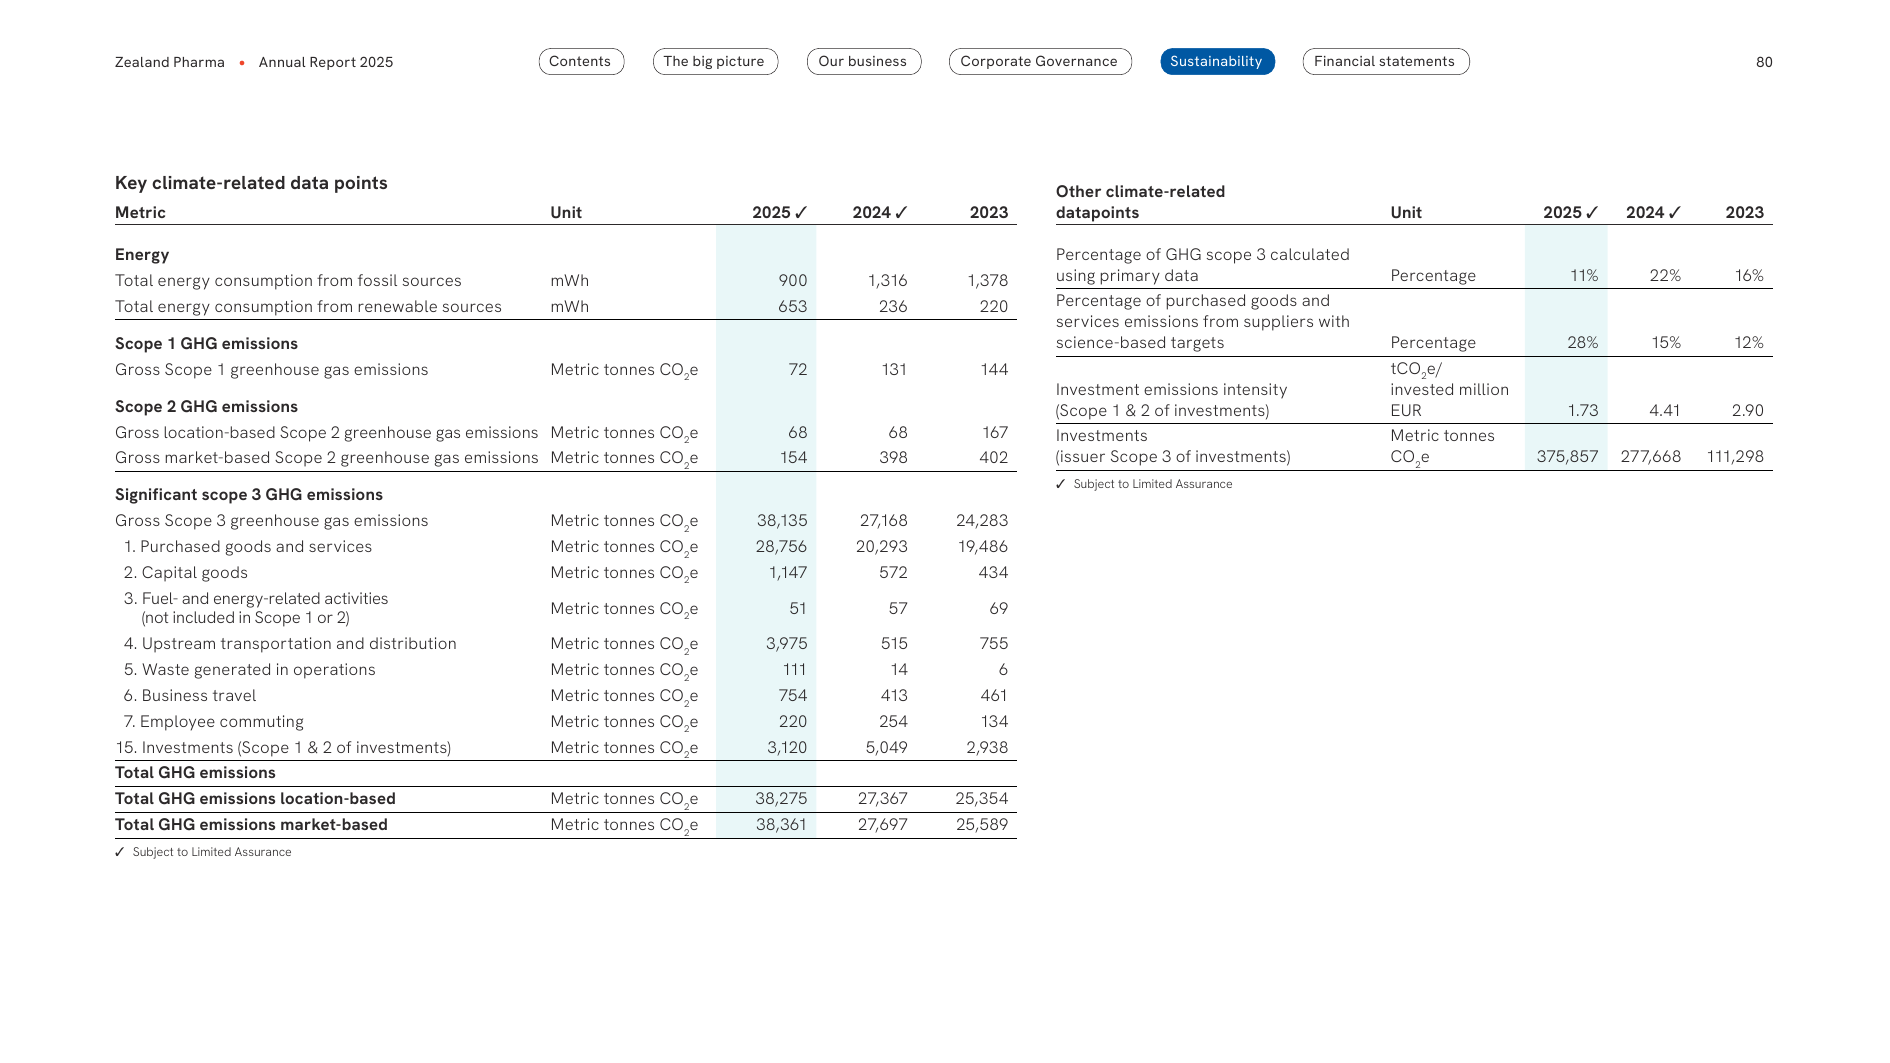Click Capital goods 2025 value 1,147
This screenshot has width=1890, height=1063.
point(788,573)
